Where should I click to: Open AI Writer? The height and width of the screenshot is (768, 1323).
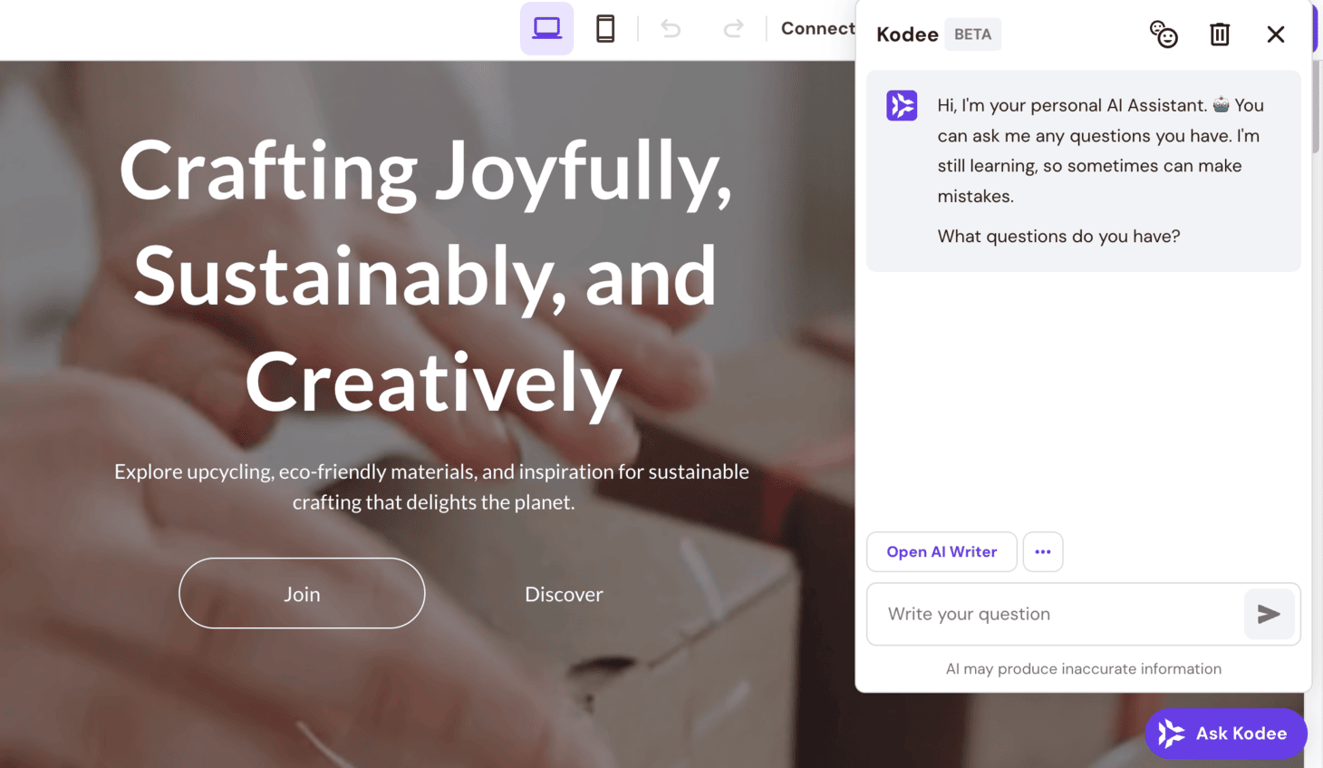941,551
